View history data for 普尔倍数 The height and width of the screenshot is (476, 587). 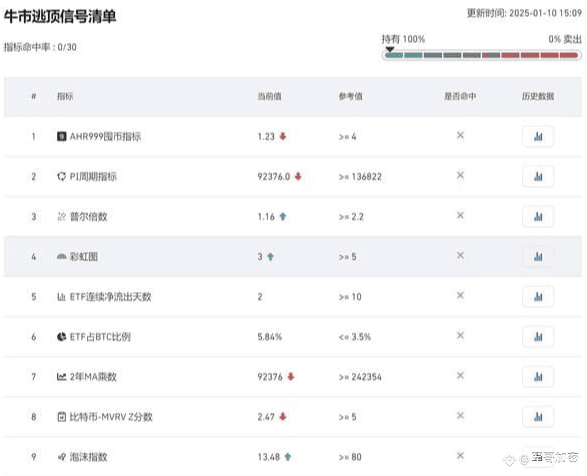click(538, 216)
